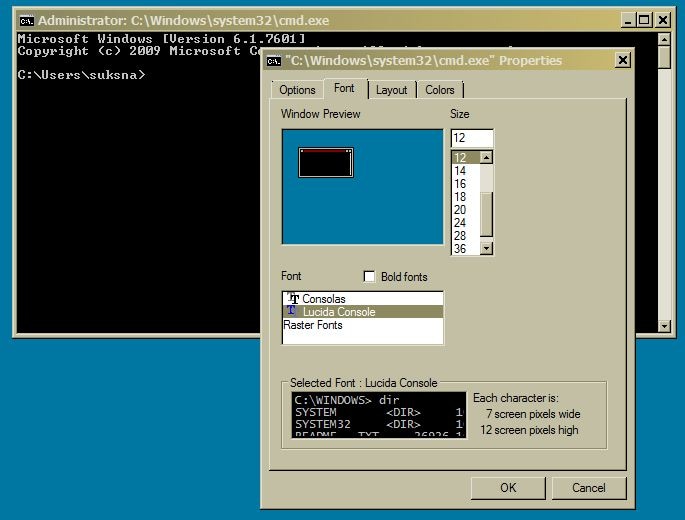
Task: Click the Microsoft Windows version line
Action: (161, 39)
